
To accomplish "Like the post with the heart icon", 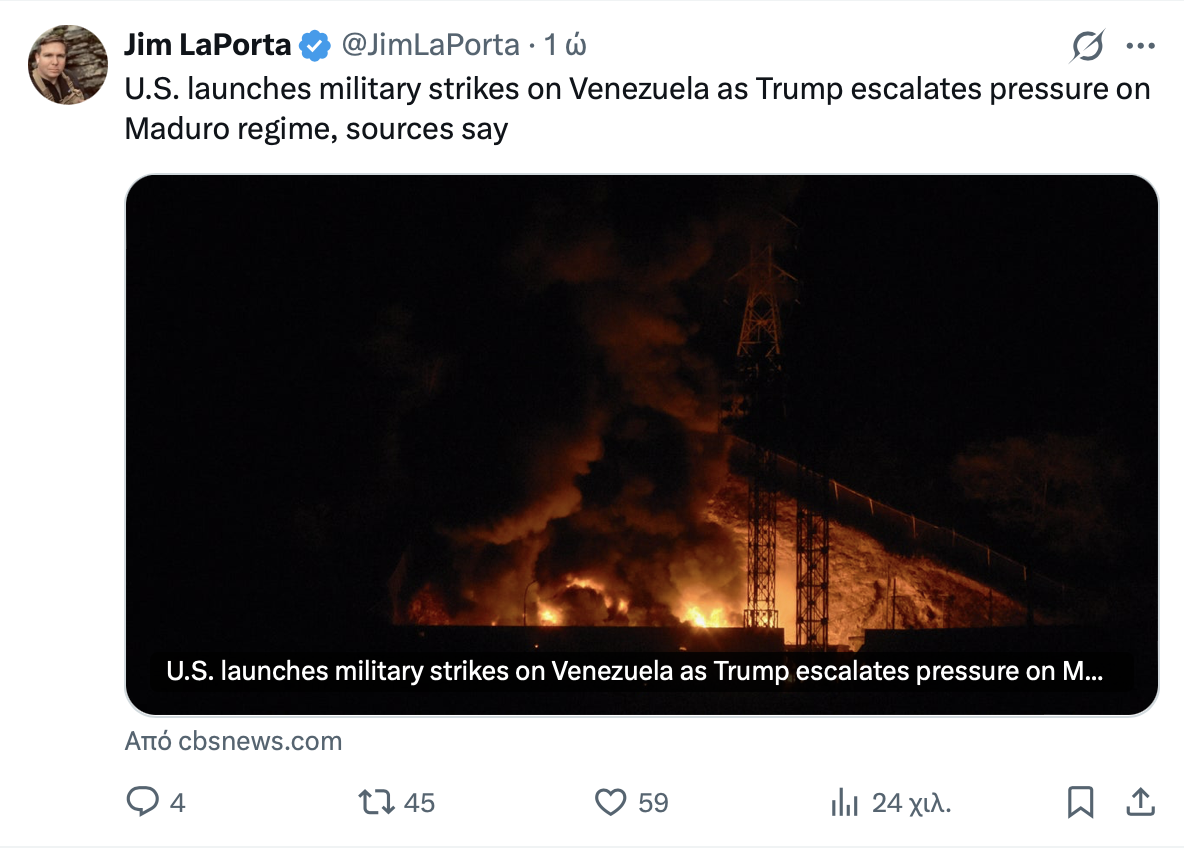I will click(610, 802).
